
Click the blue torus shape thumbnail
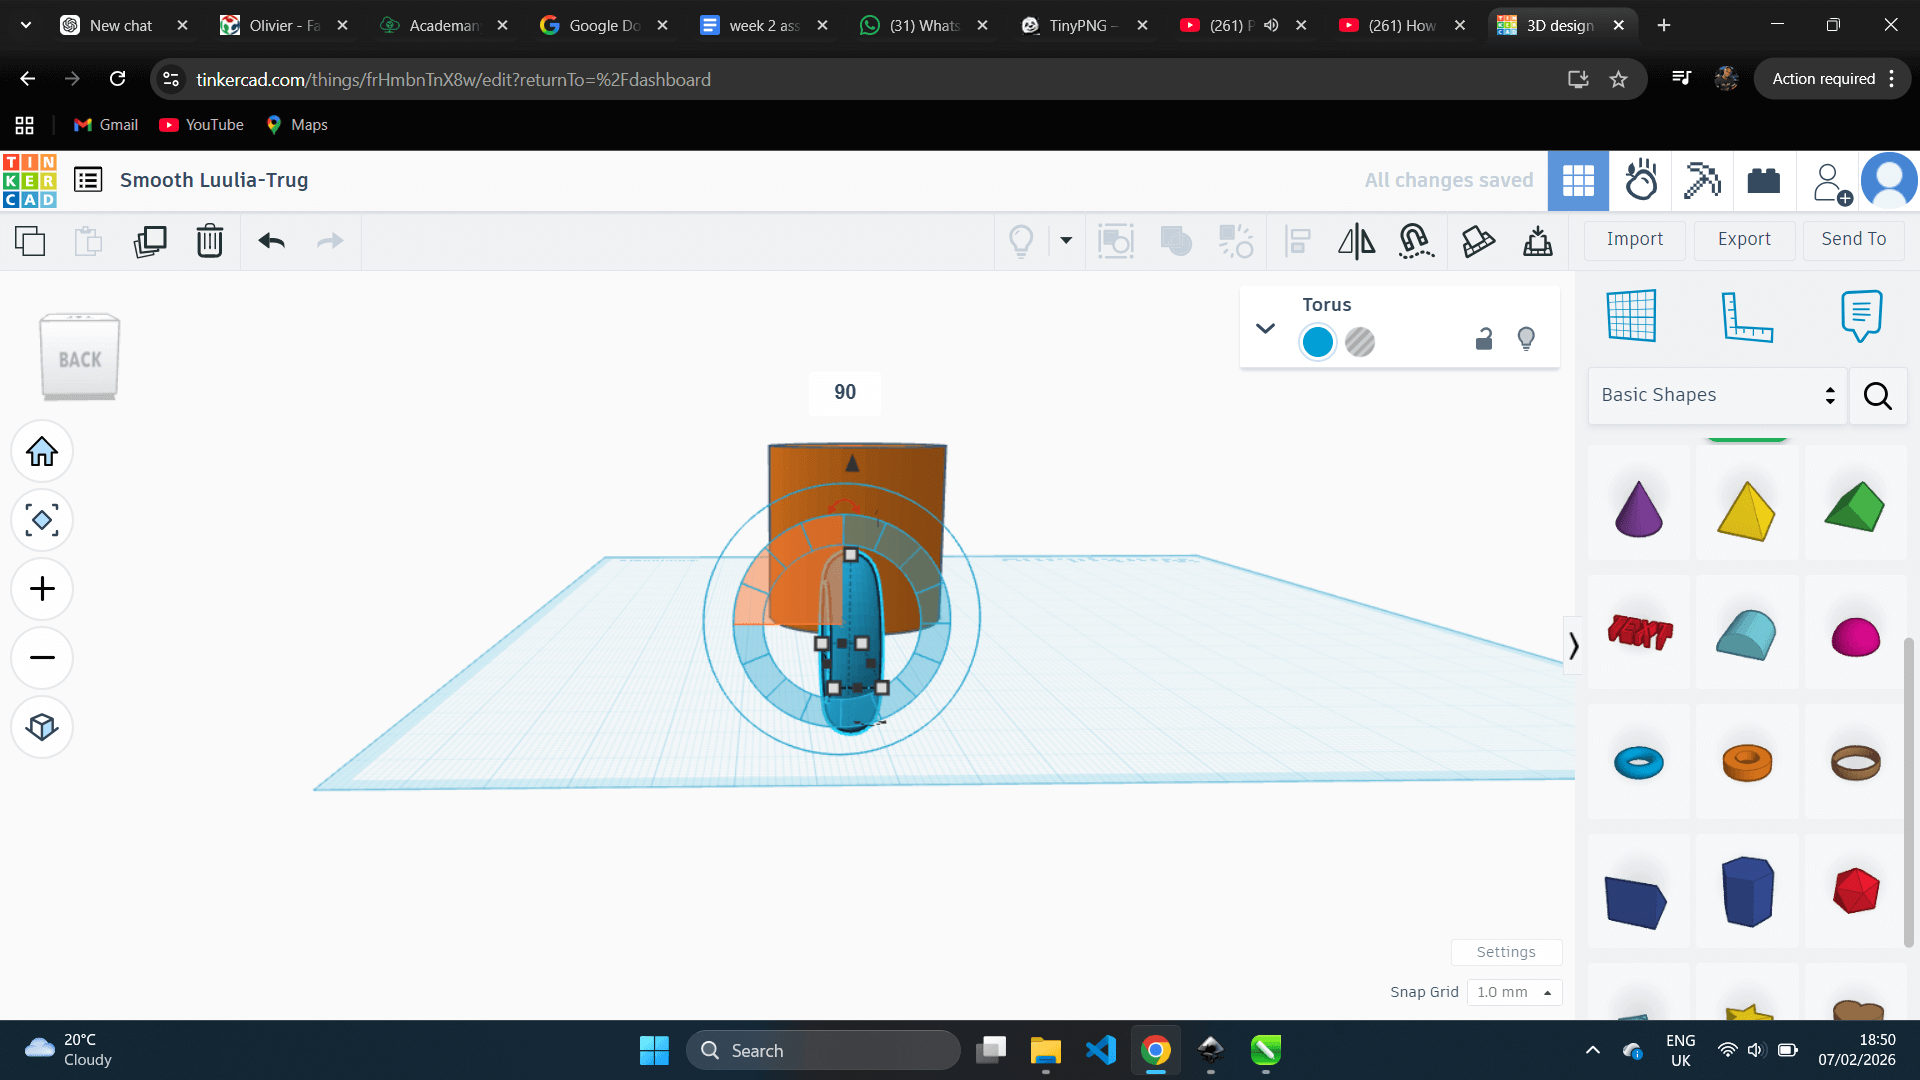point(1638,762)
